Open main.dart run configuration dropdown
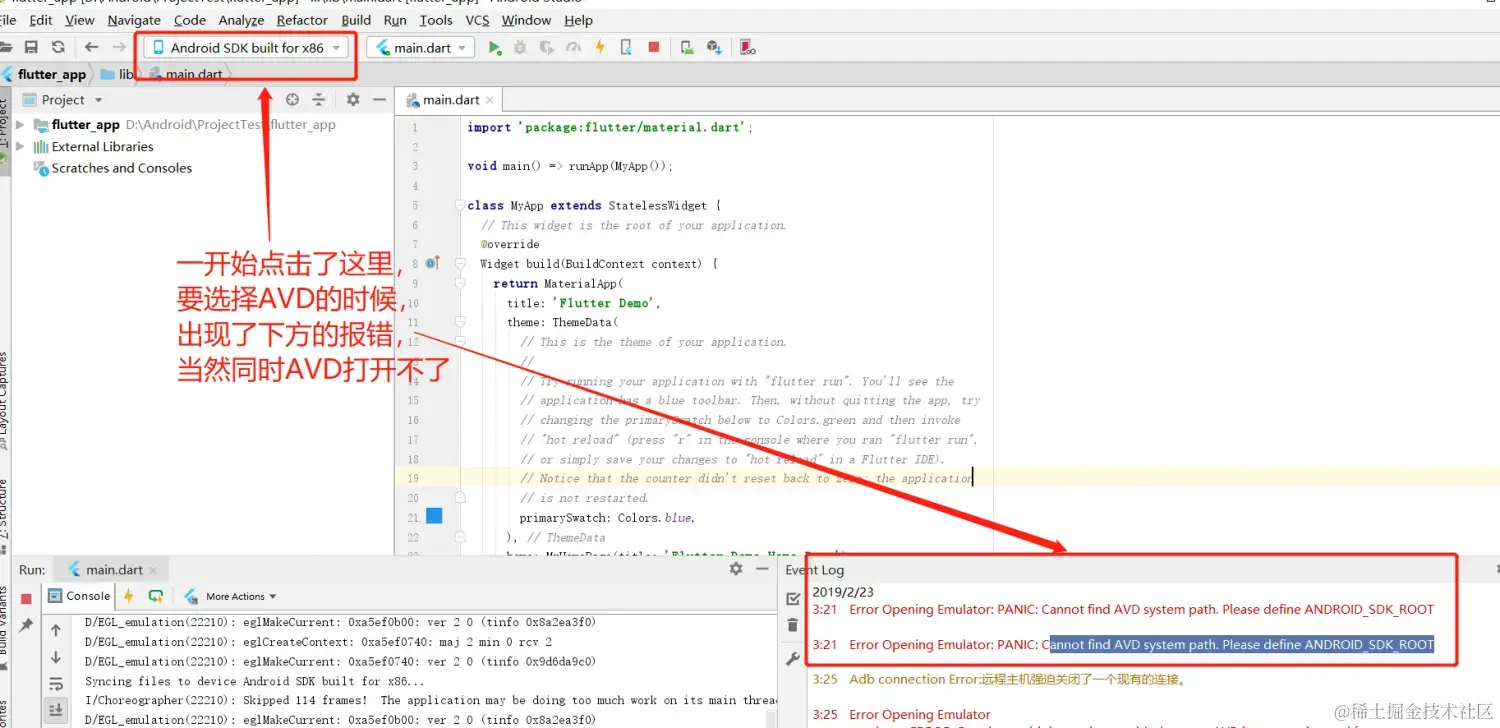The height and width of the screenshot is (728, 1500). point(421,47)
